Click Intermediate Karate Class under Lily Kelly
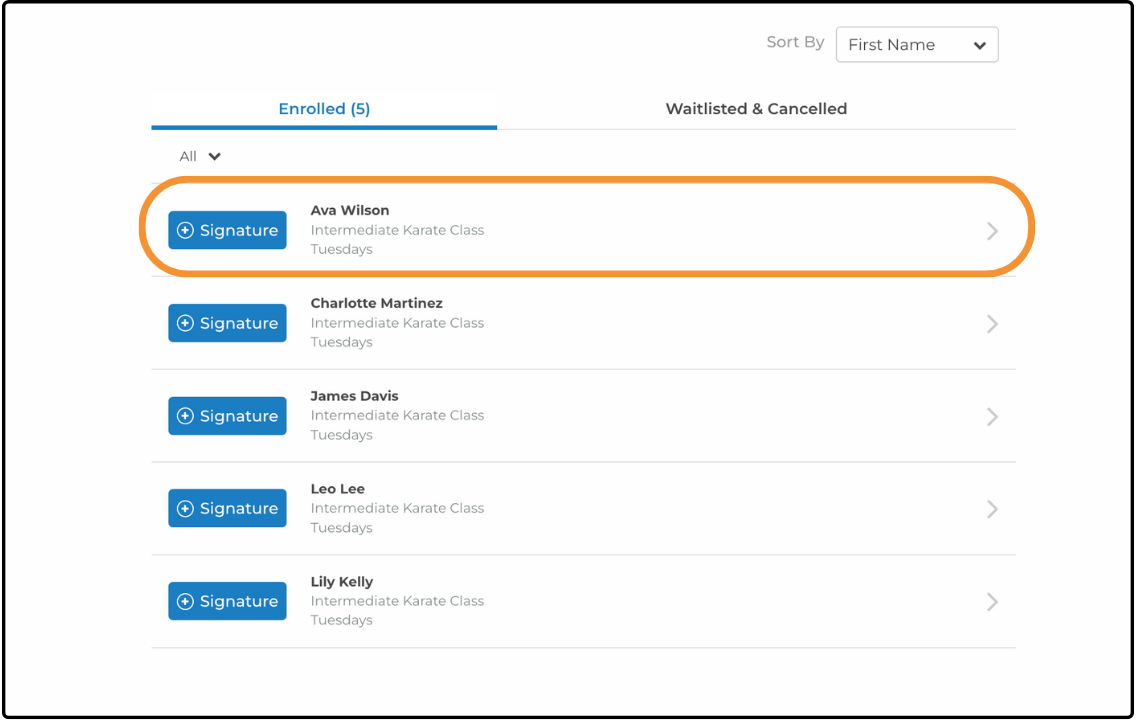The width and height of the screenshot is (1137, 723). coord(397,601)
